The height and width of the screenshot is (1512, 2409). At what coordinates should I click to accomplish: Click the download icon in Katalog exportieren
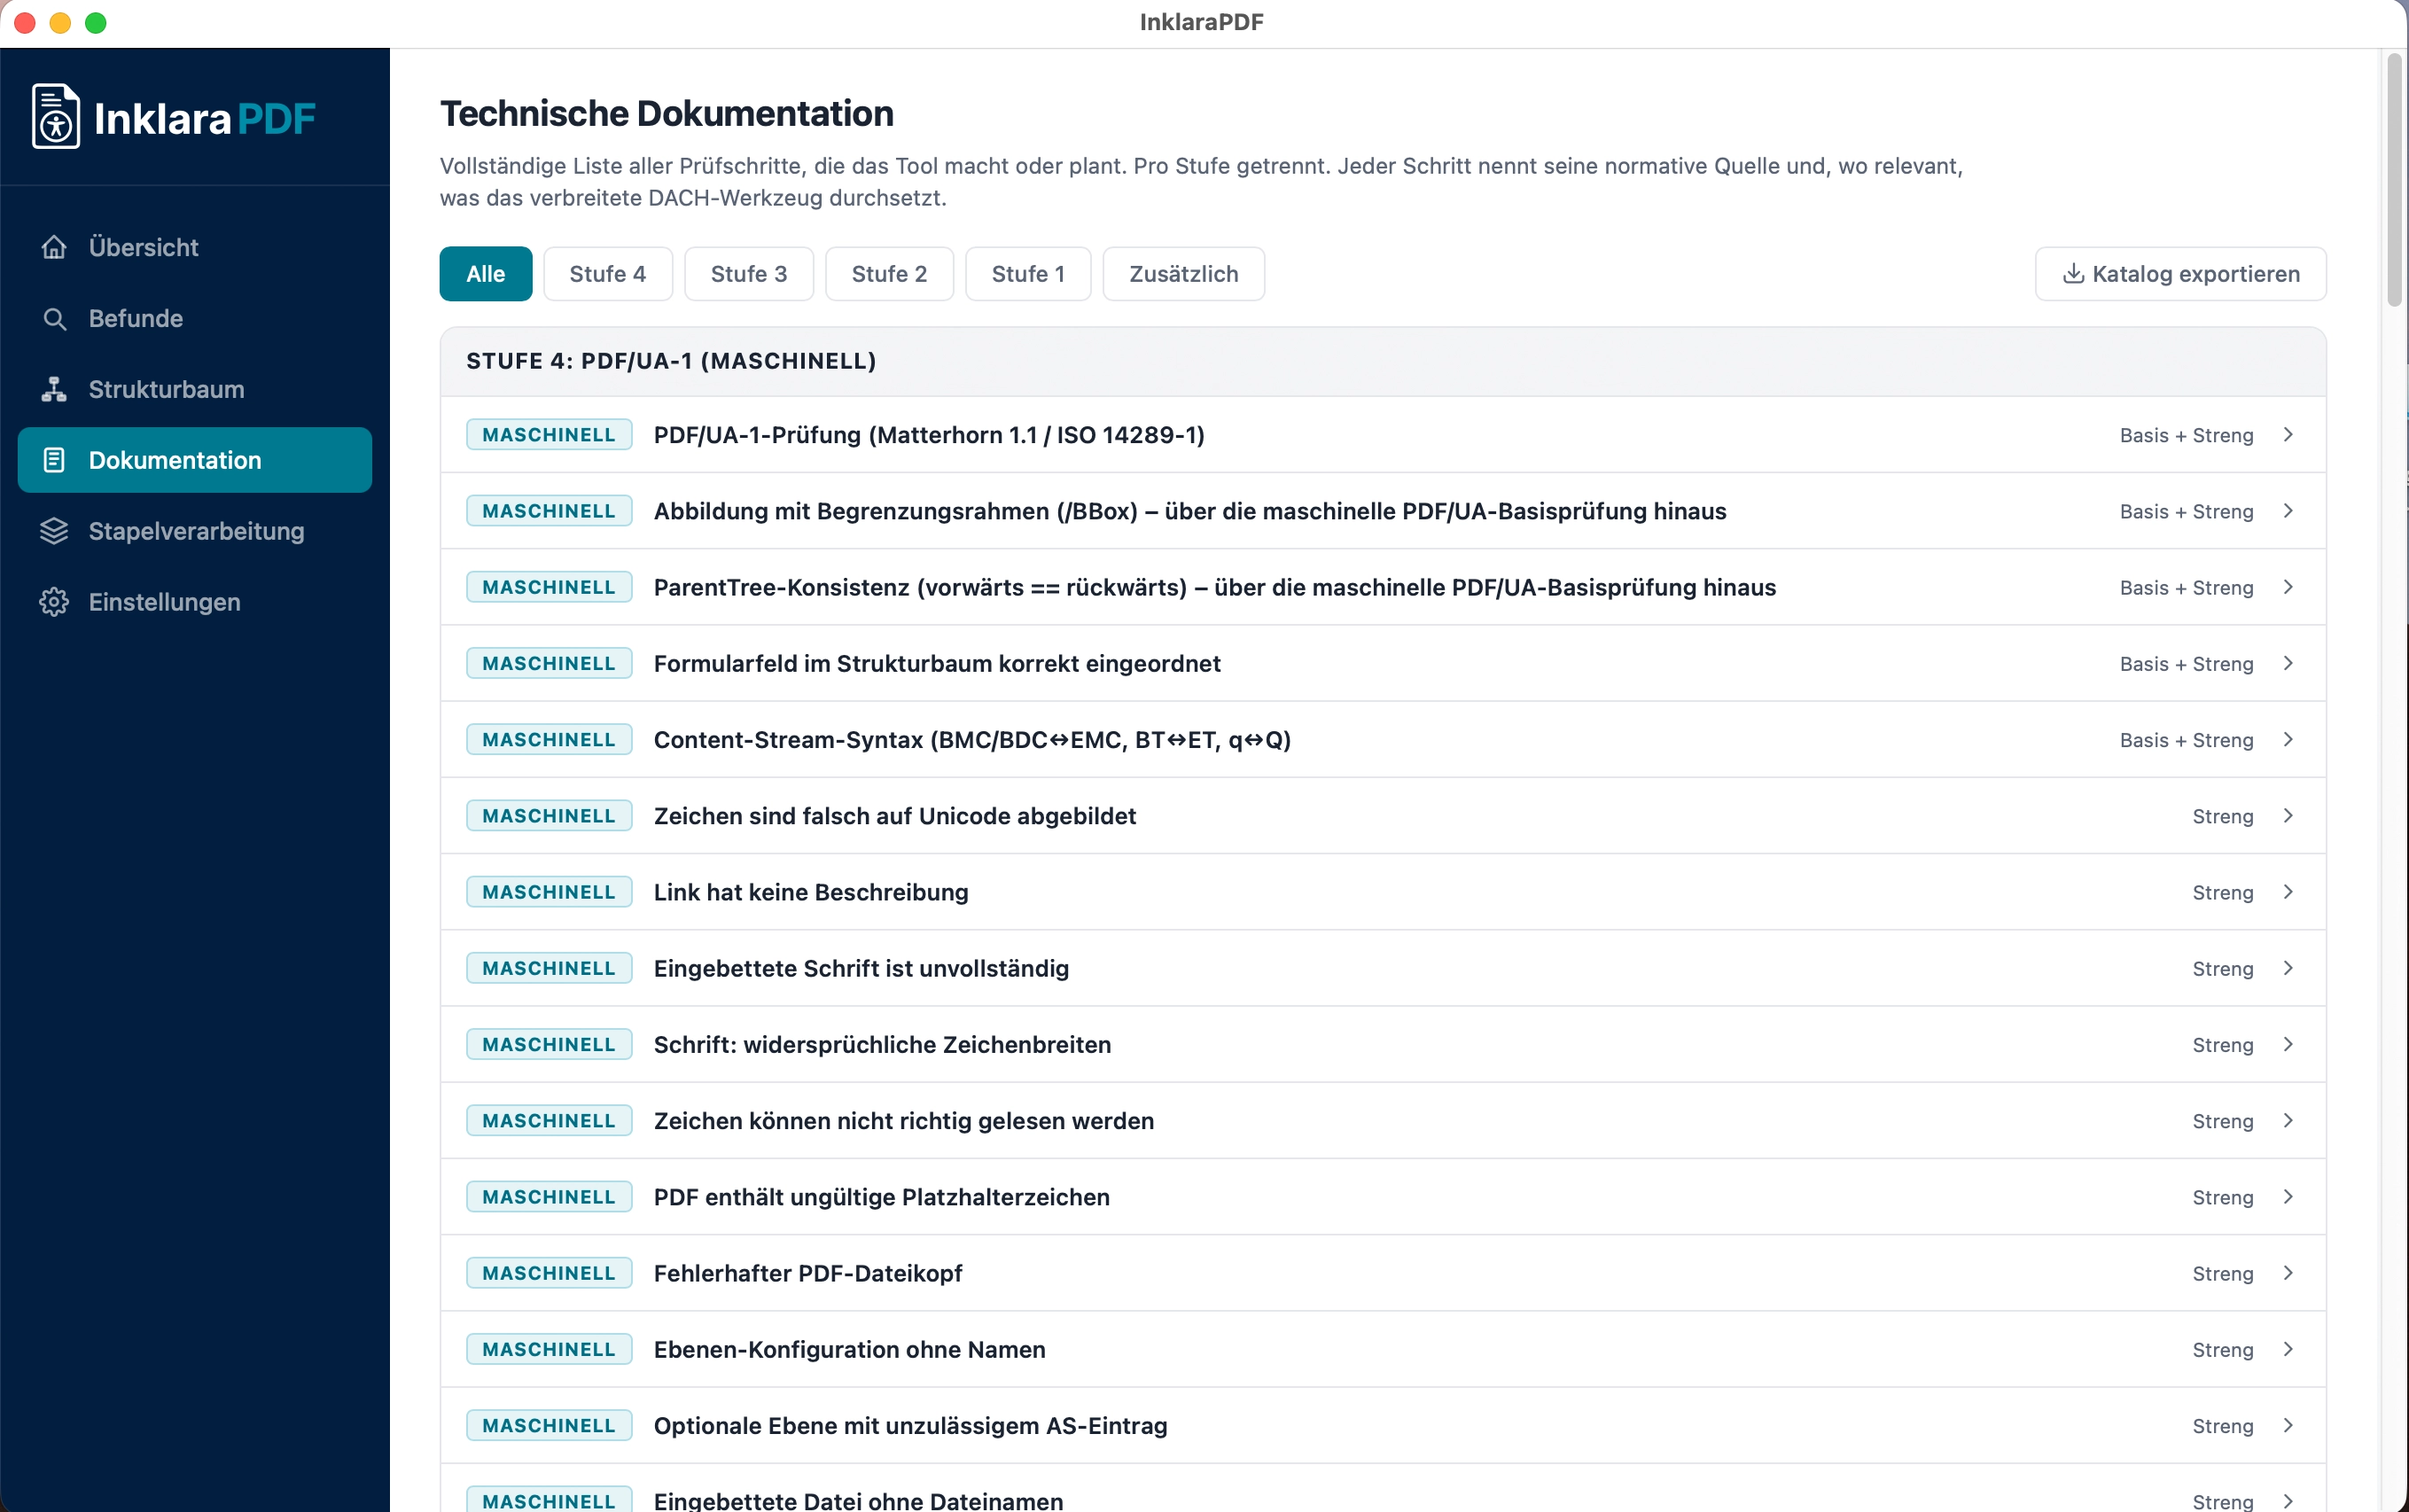pyautogui.click(x=2074, y=273)
